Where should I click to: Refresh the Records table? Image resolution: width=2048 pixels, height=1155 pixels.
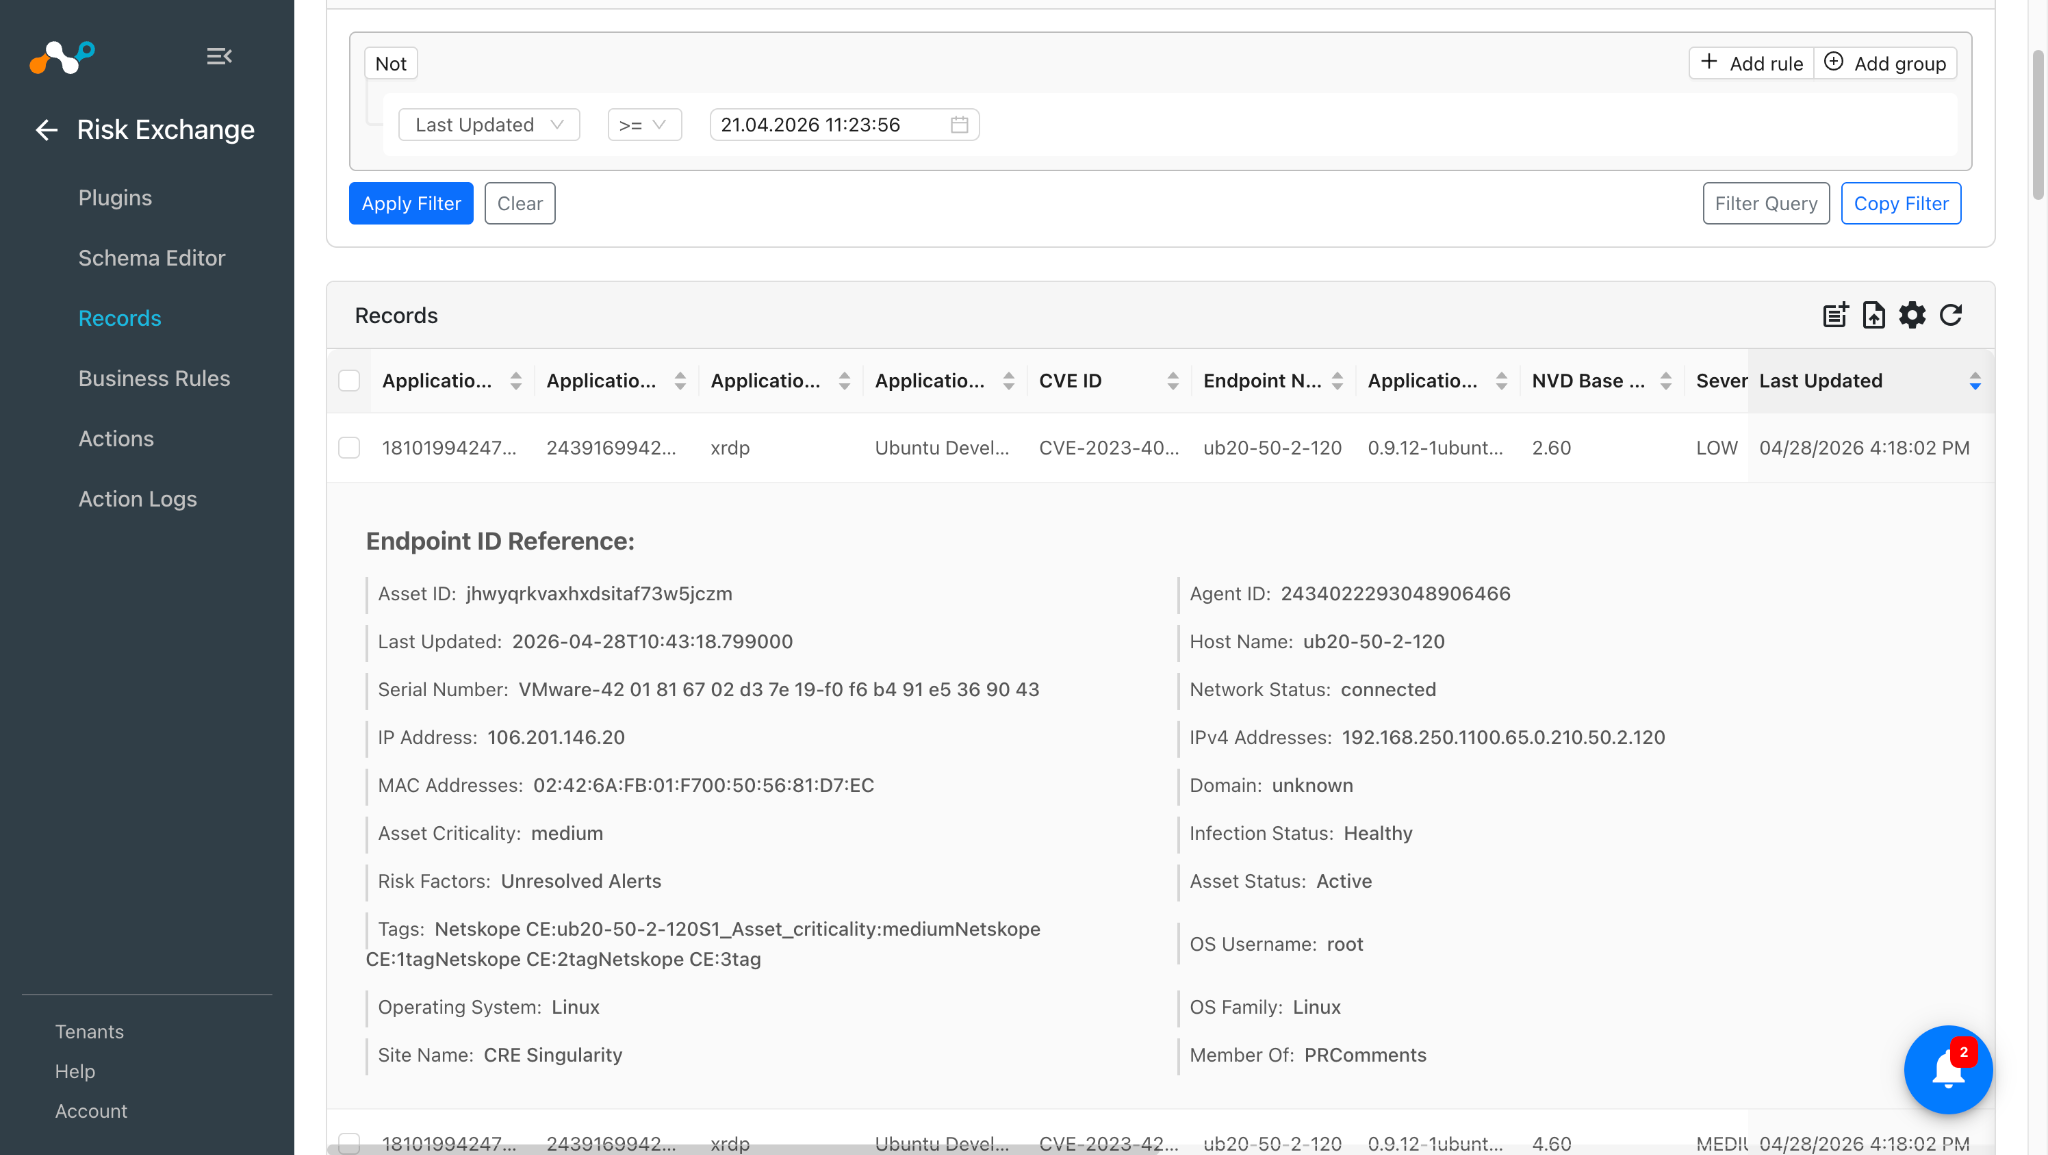pos(1951,315)
